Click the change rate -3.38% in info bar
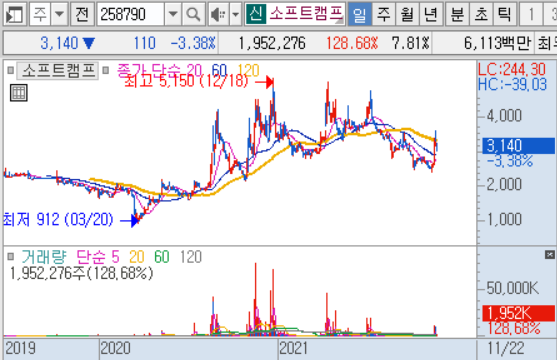This screenshot has width=557, height=360. click(x=193, y=43)
